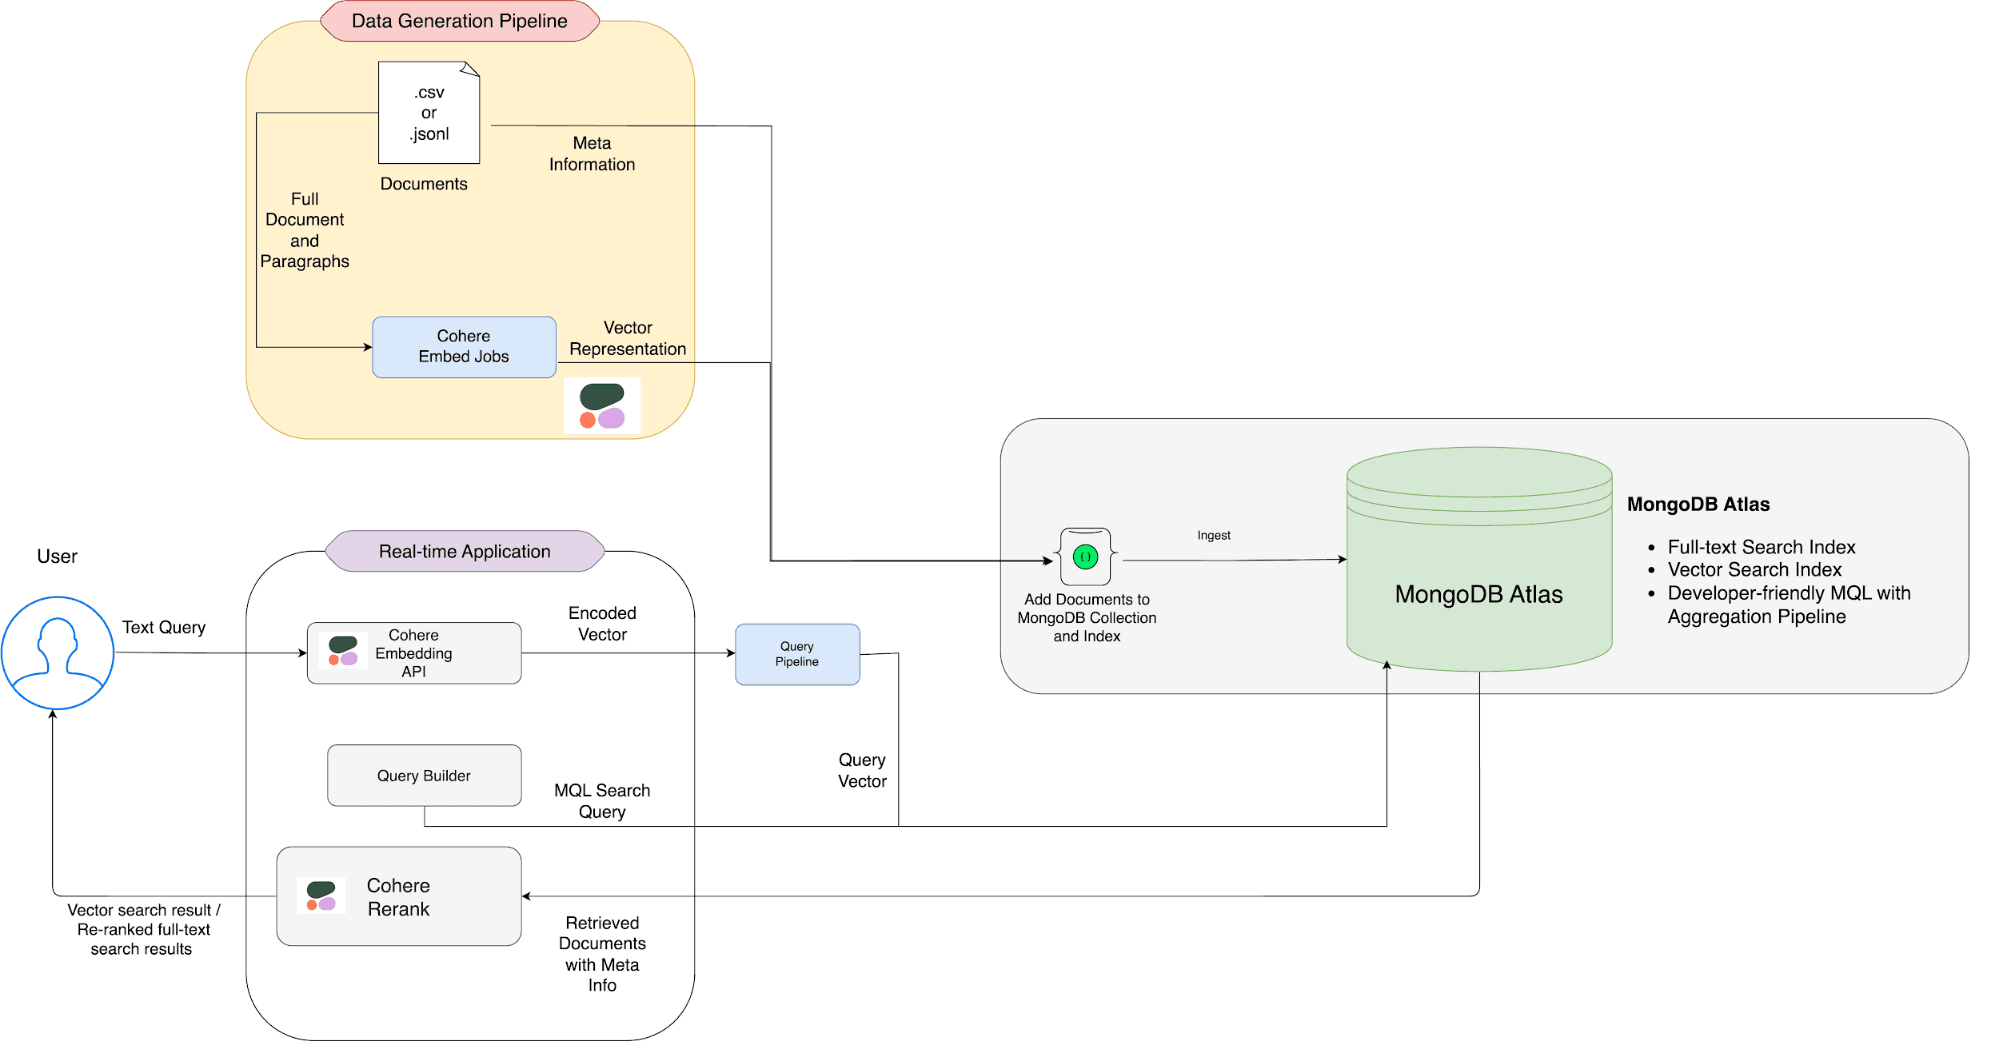1999x1042 pixels.
Task: Select the Meta Information label
Action: click(x=592, y=154)
